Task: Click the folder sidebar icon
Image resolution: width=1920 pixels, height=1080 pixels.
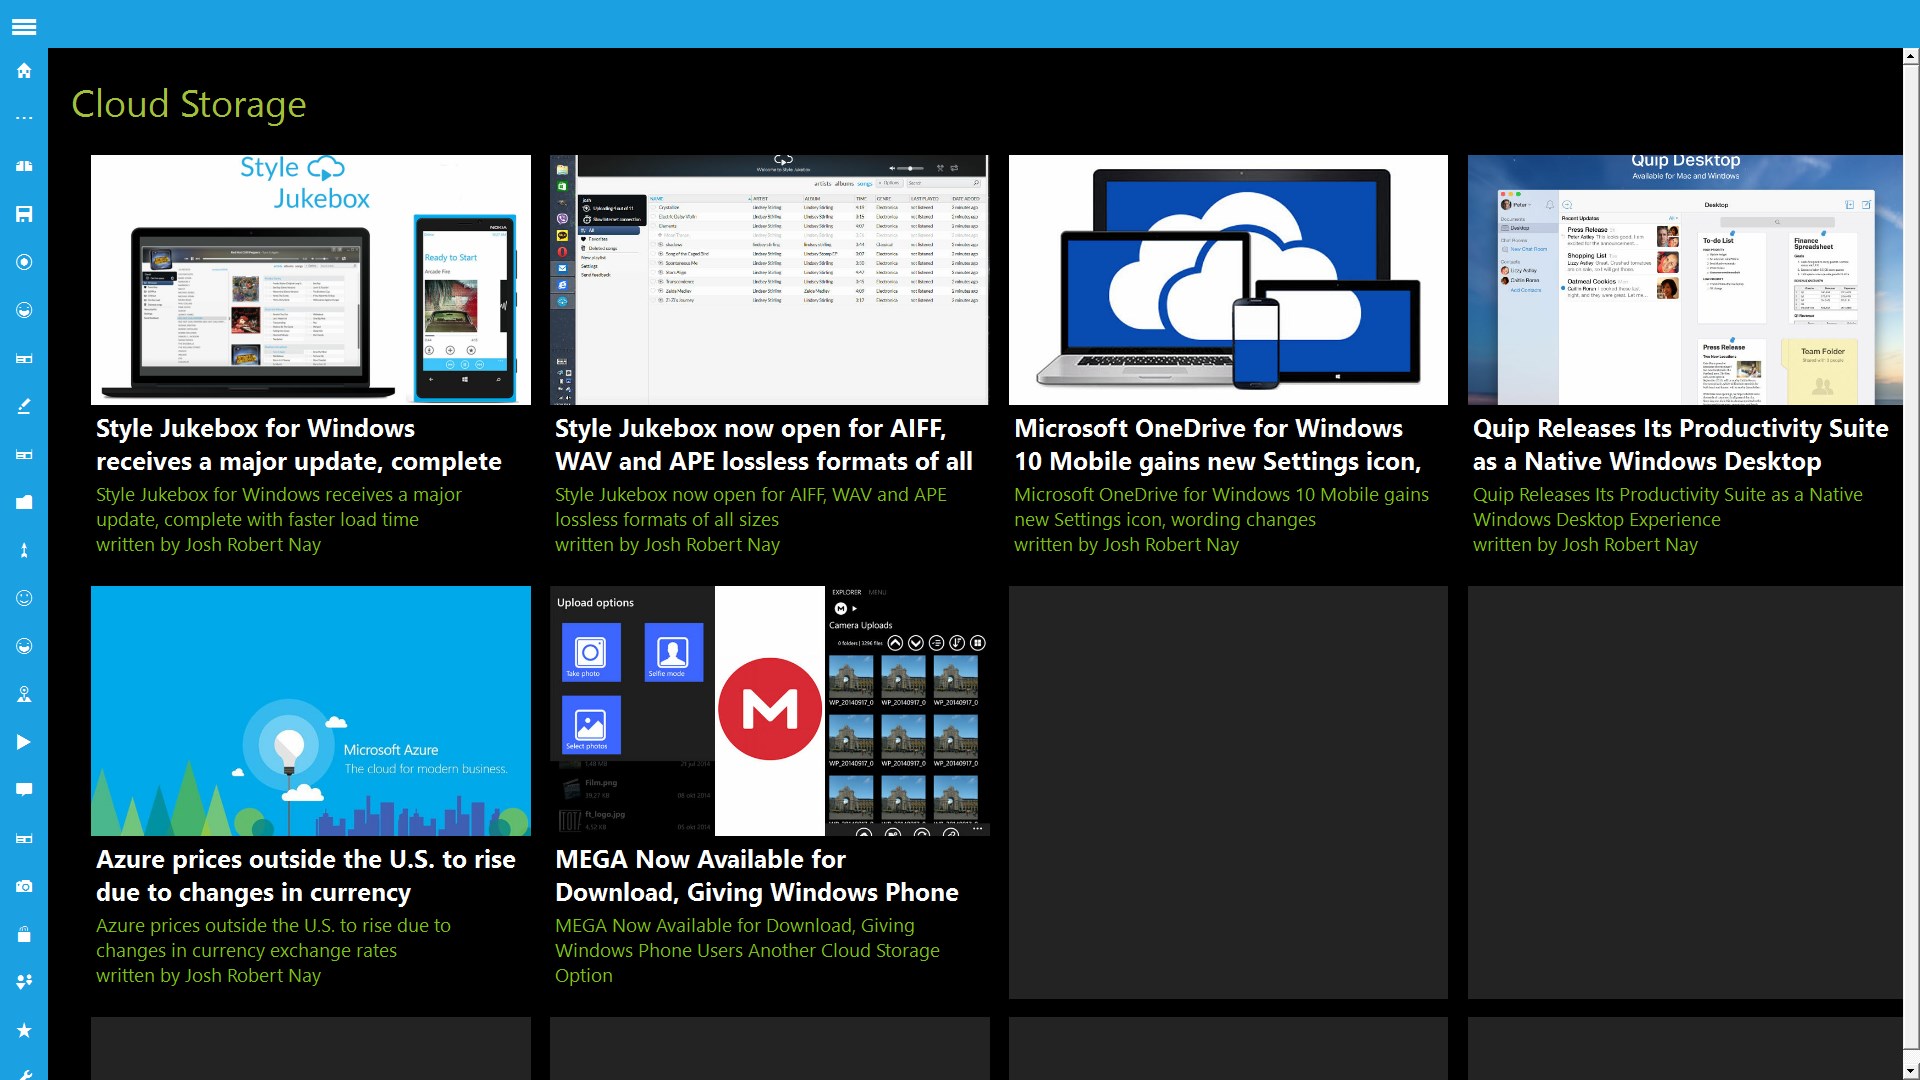Action: pyautogui.click(x=24, y=502)
